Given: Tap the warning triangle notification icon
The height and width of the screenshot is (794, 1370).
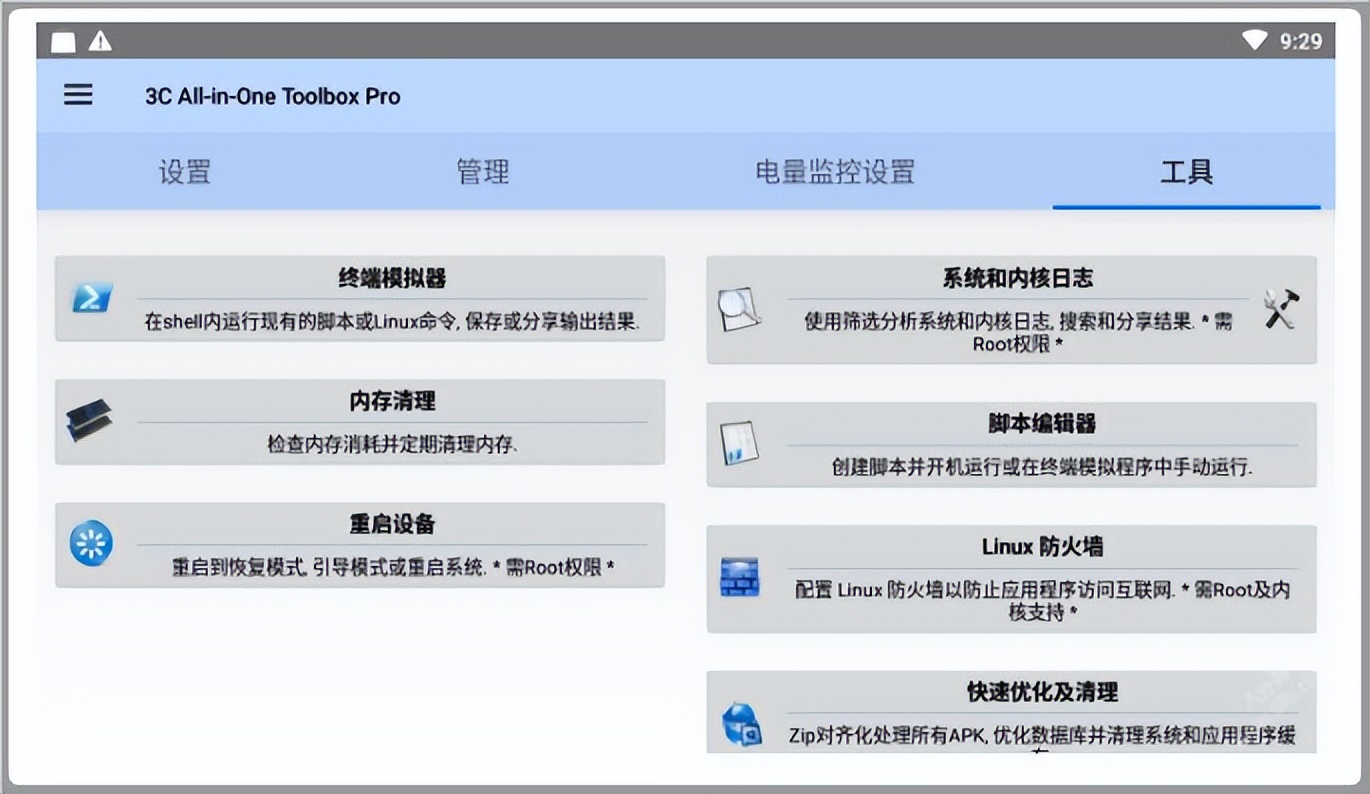Looking at the screenshot, I should pyautogui.click(x=100, y=41).
